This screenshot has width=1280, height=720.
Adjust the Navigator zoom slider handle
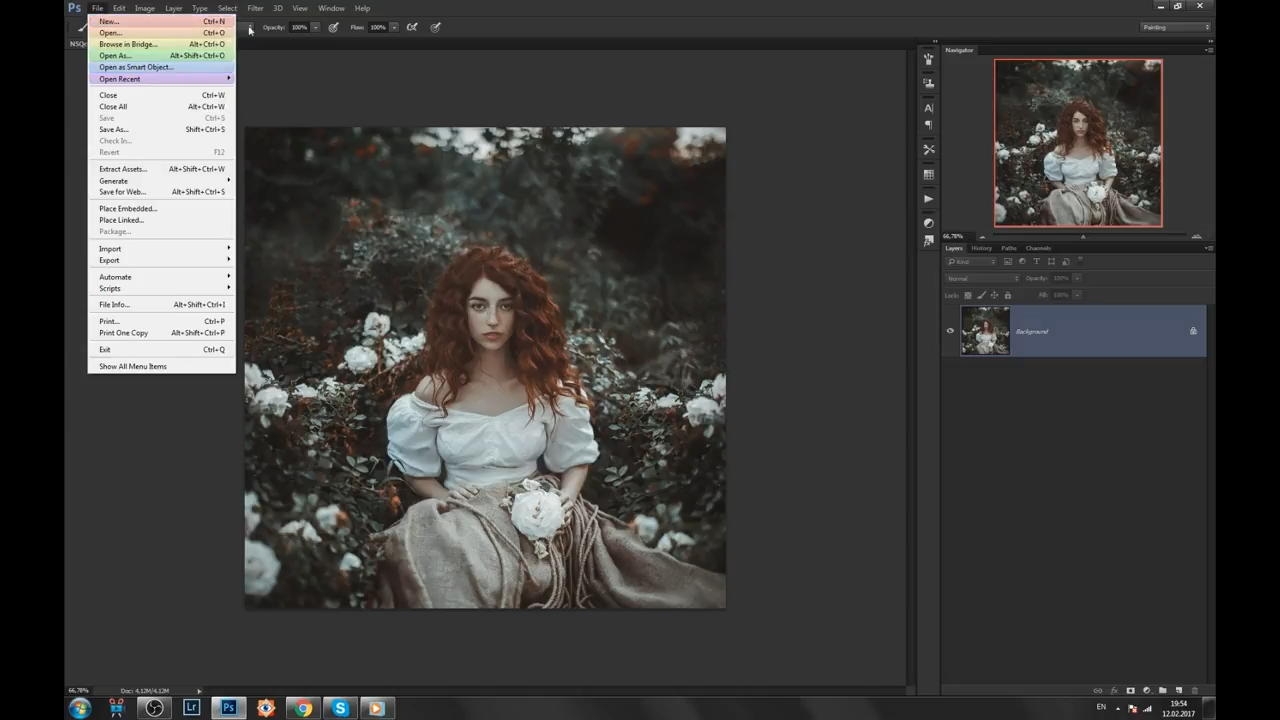1083,237
